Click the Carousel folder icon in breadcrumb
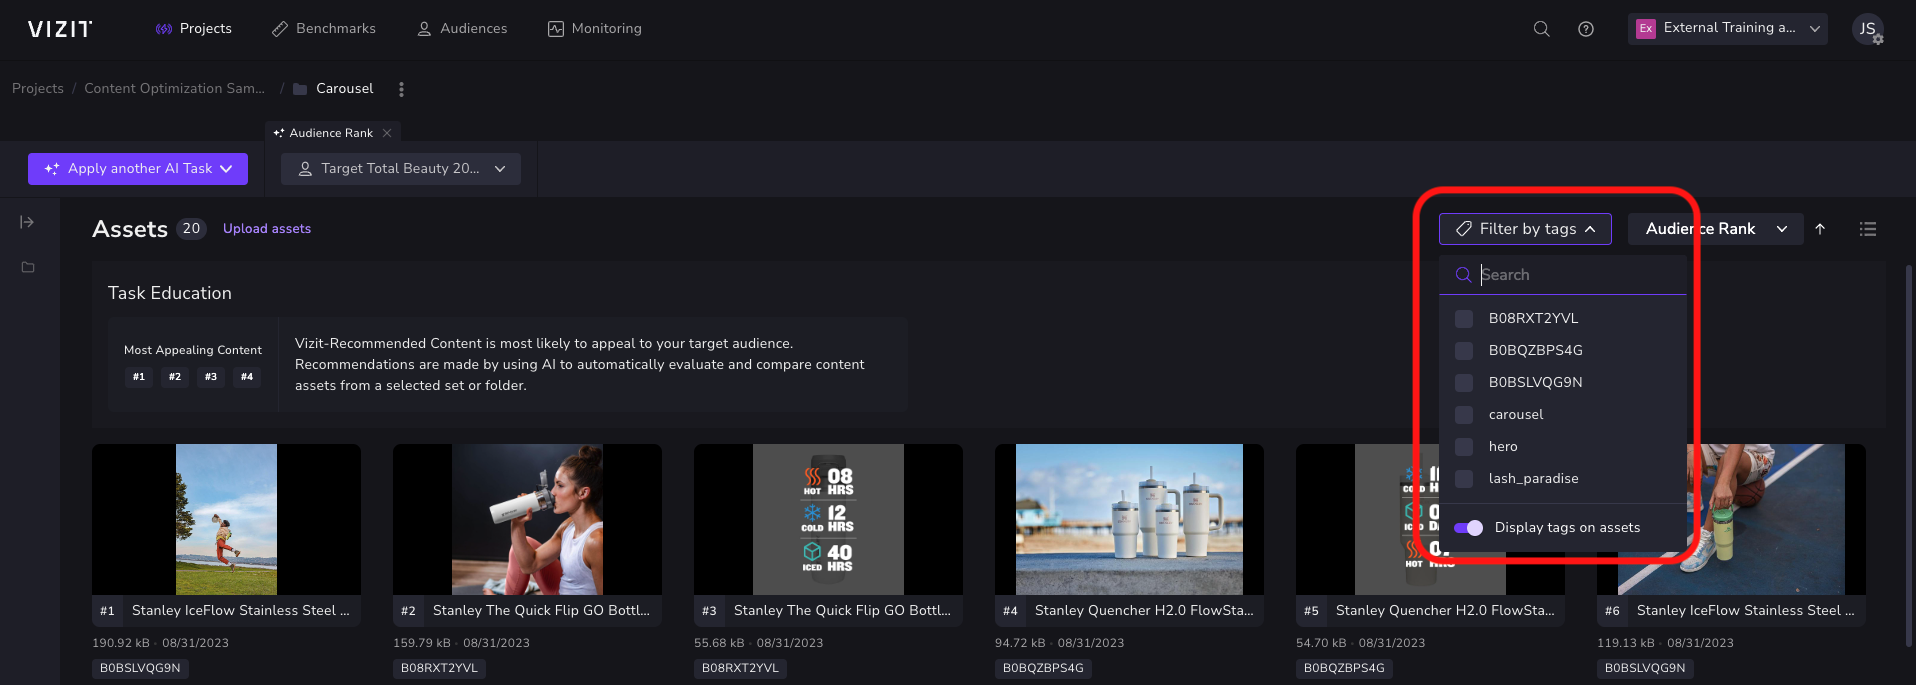This screenshot has height=685, width=1916. pyautogui.click(x=300, y=89)
